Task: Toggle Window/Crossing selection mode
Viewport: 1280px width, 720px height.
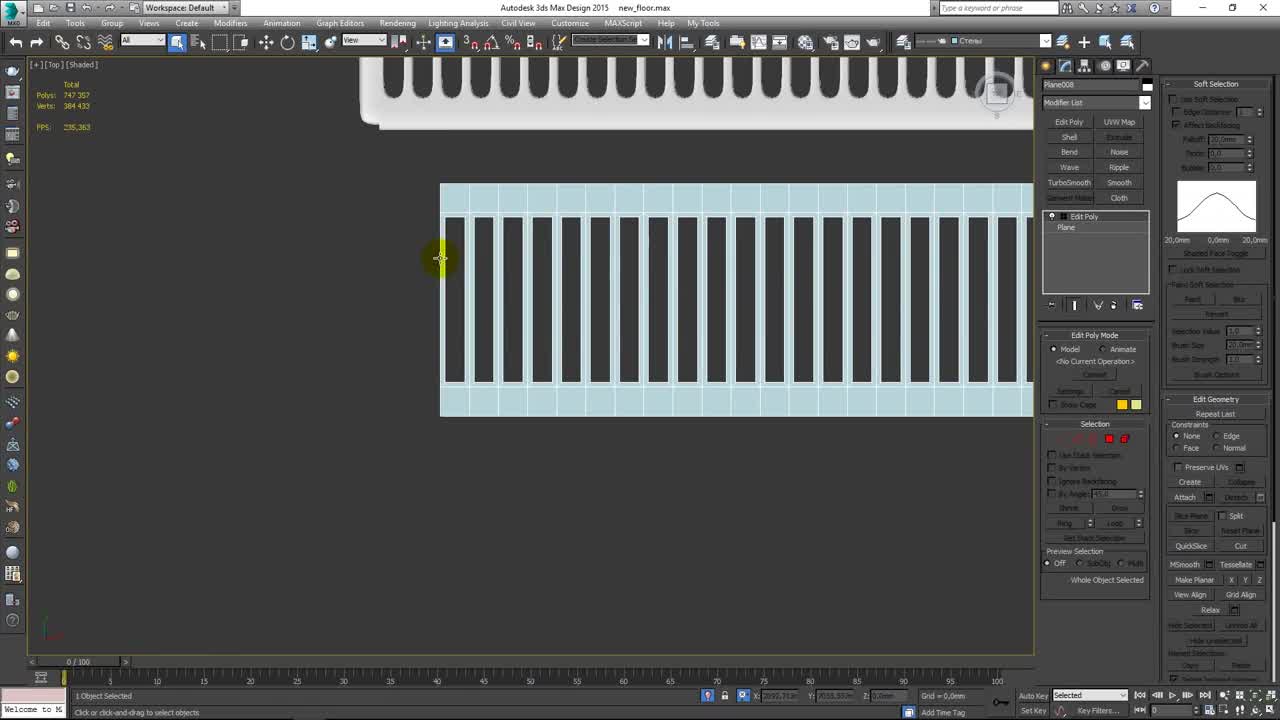Action: (241, 42)
